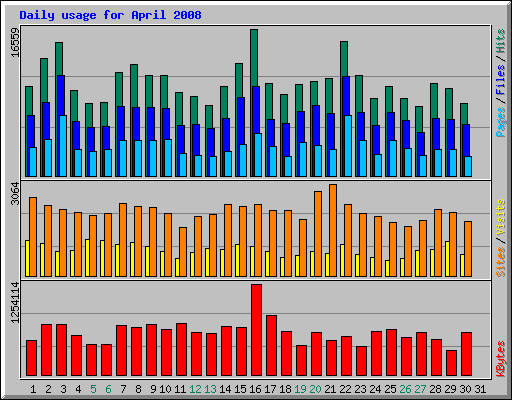Click day 12 weekend label
The height and width of the screenshot is (400, 512).
(x=195, y=389)
